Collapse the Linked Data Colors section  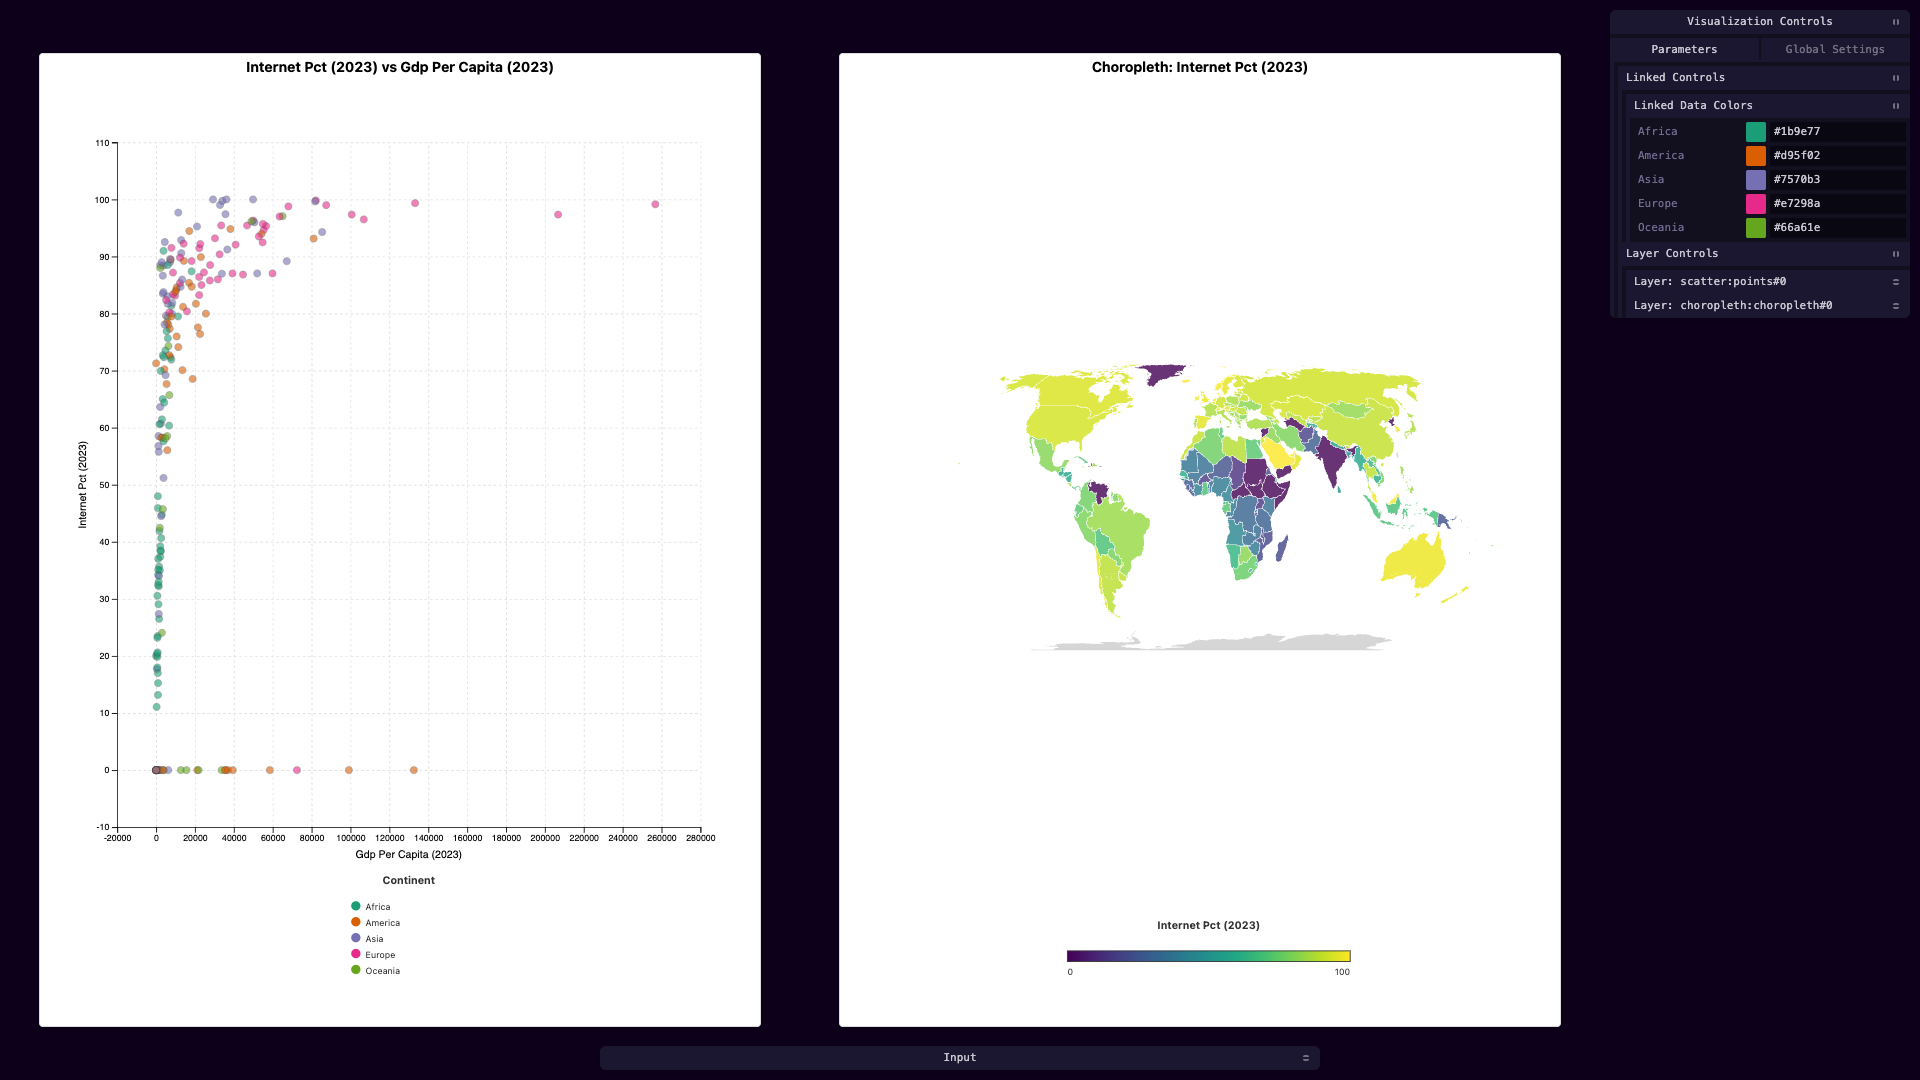[1895, 106]
